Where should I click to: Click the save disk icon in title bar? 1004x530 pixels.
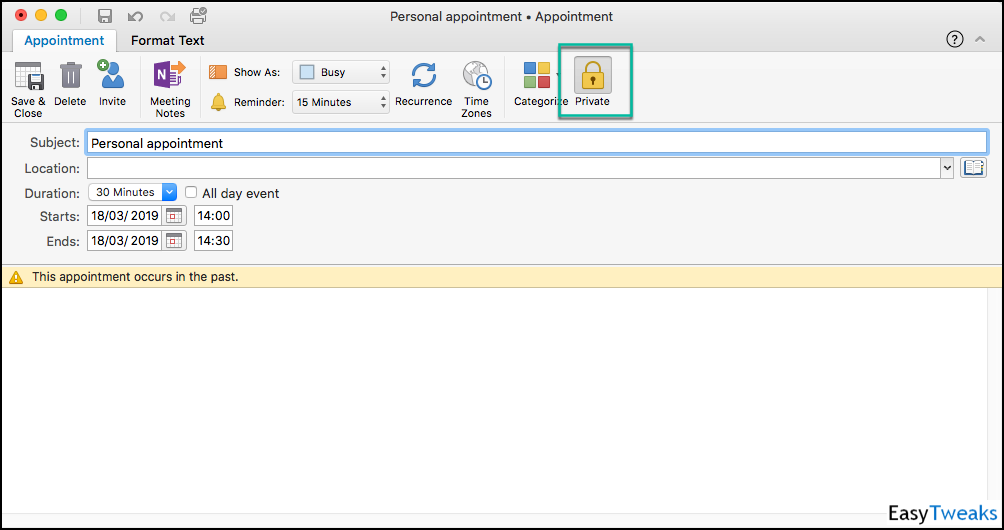(x=105, y=16)
